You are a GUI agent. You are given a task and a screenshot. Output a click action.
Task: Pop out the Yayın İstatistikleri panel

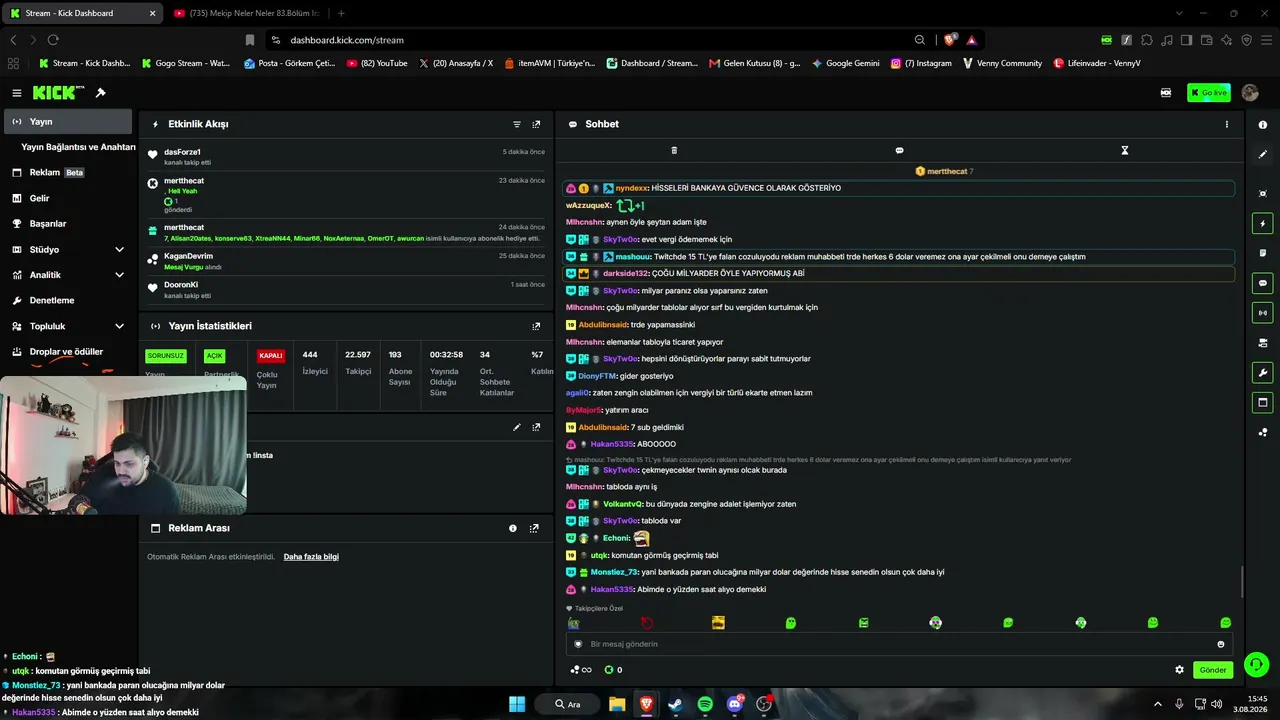click(536, 326)
